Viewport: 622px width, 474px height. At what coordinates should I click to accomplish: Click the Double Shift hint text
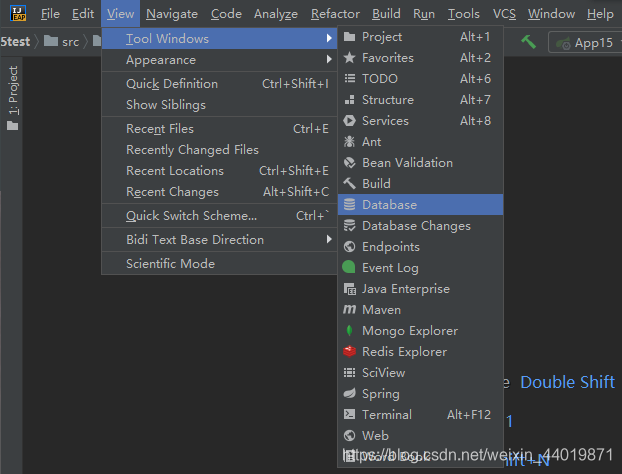tap(567, 382)
